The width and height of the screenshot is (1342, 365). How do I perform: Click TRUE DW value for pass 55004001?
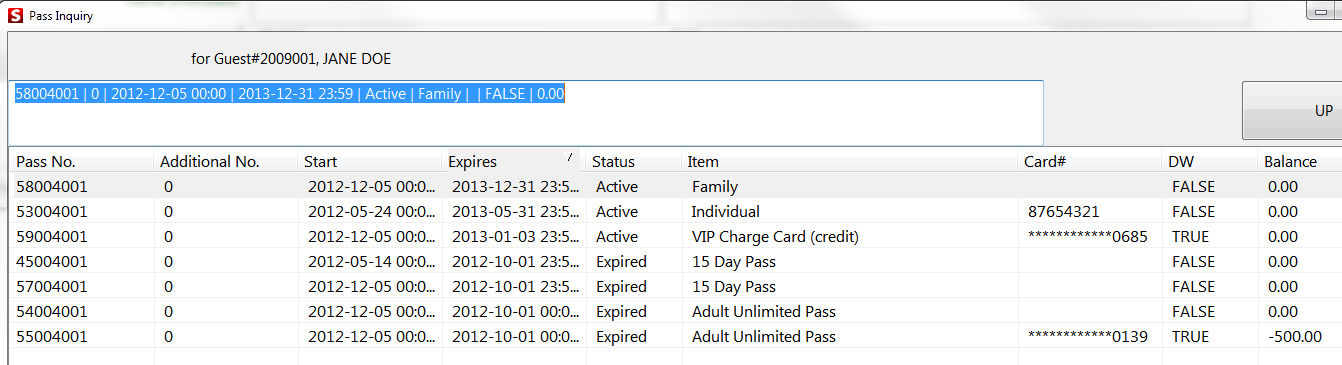[1190, 336]
